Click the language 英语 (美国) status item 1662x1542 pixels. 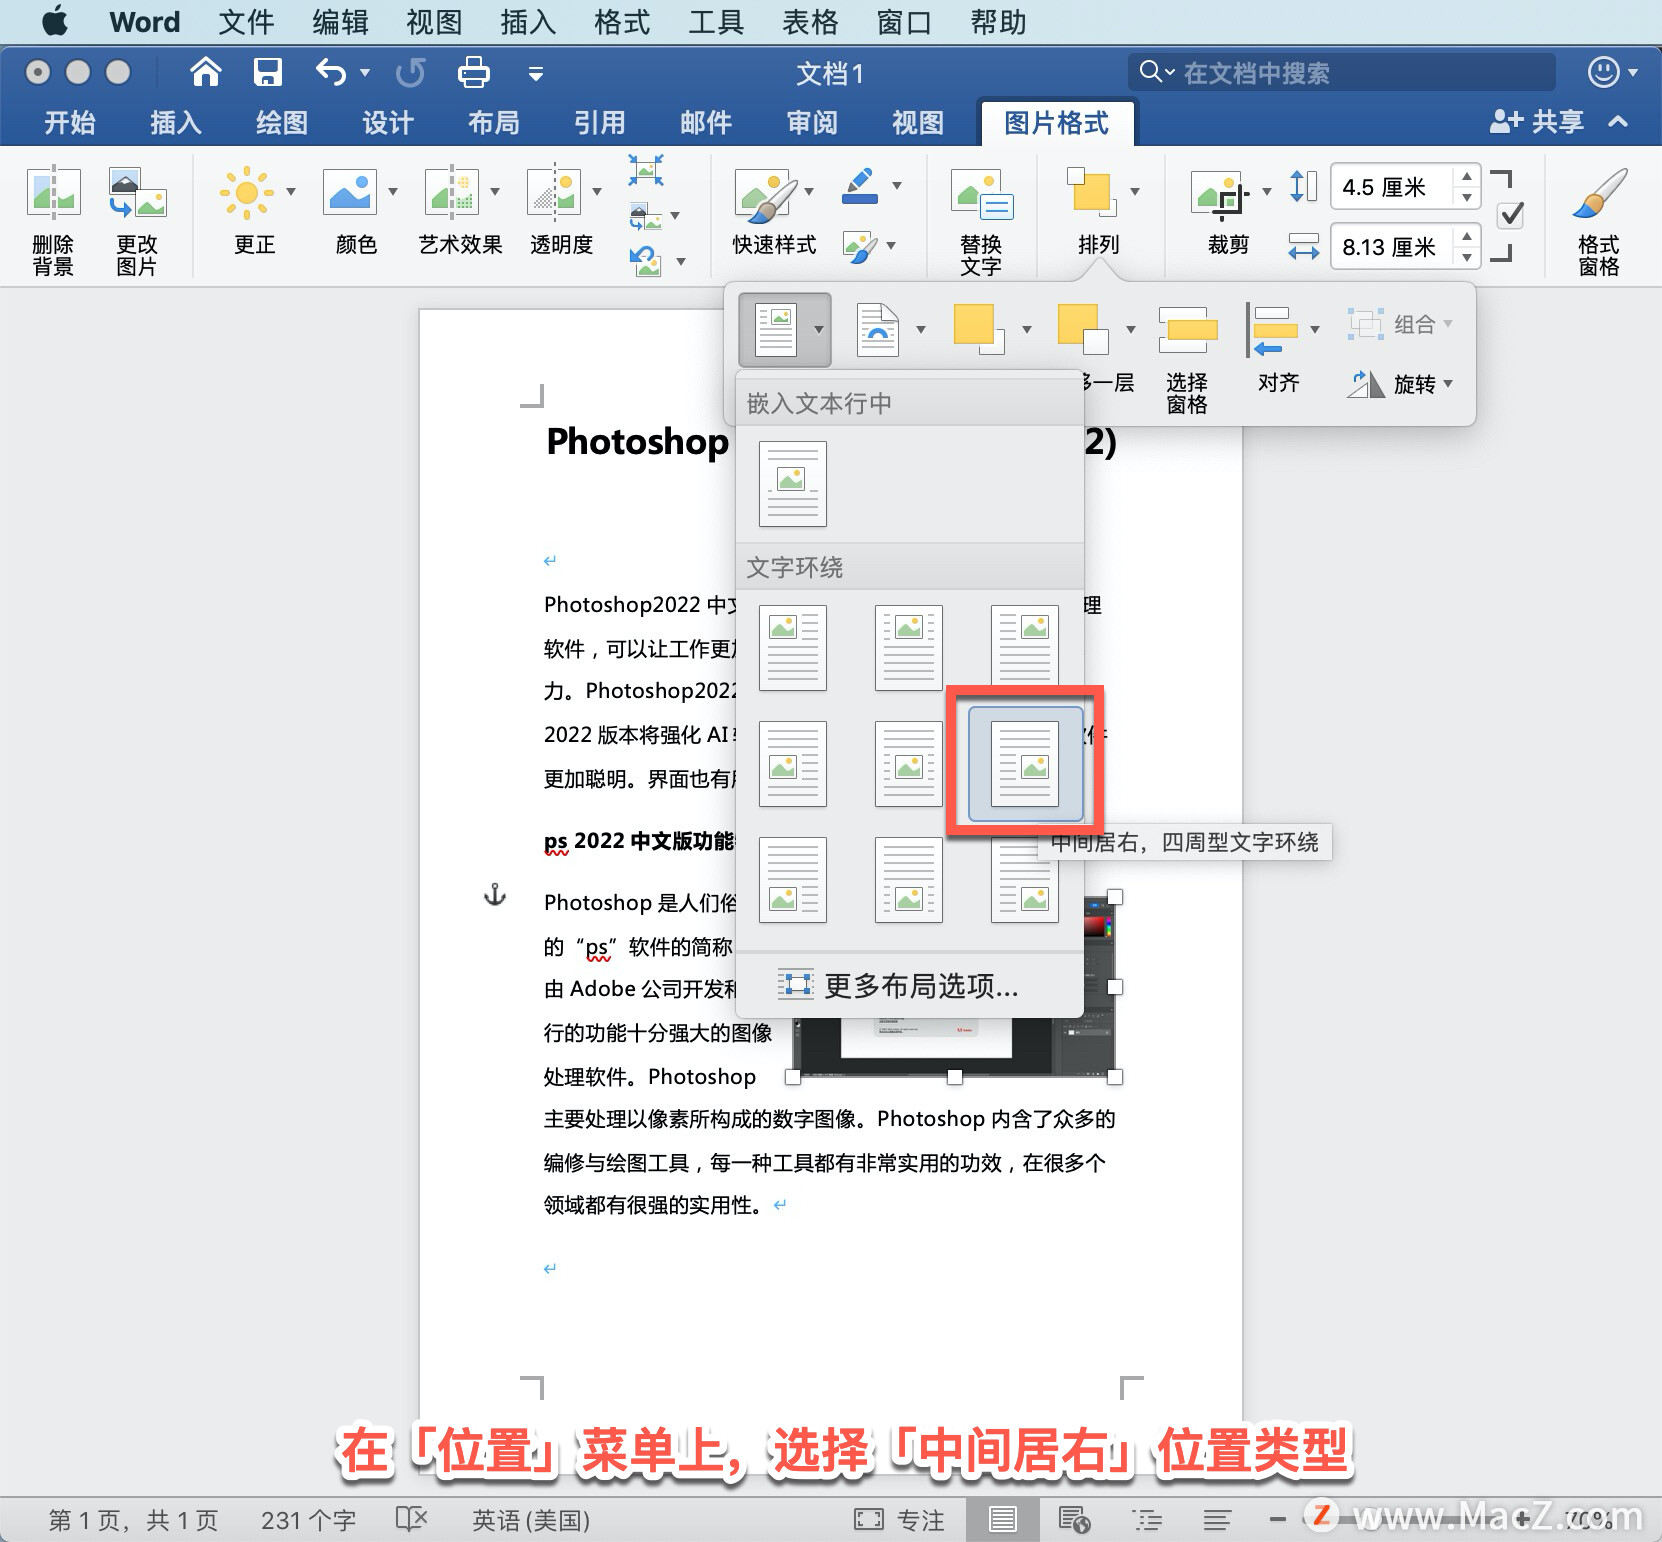pos(531,1521)
